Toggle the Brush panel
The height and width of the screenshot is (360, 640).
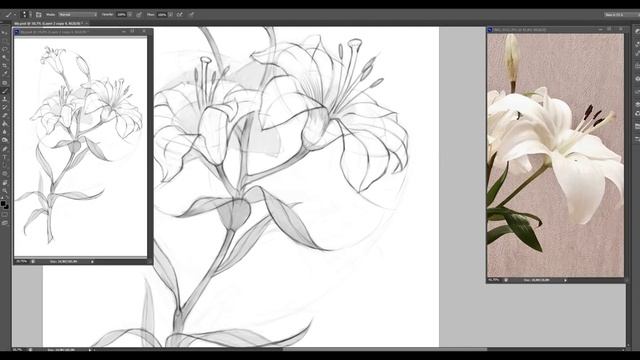tap(38, 14)
